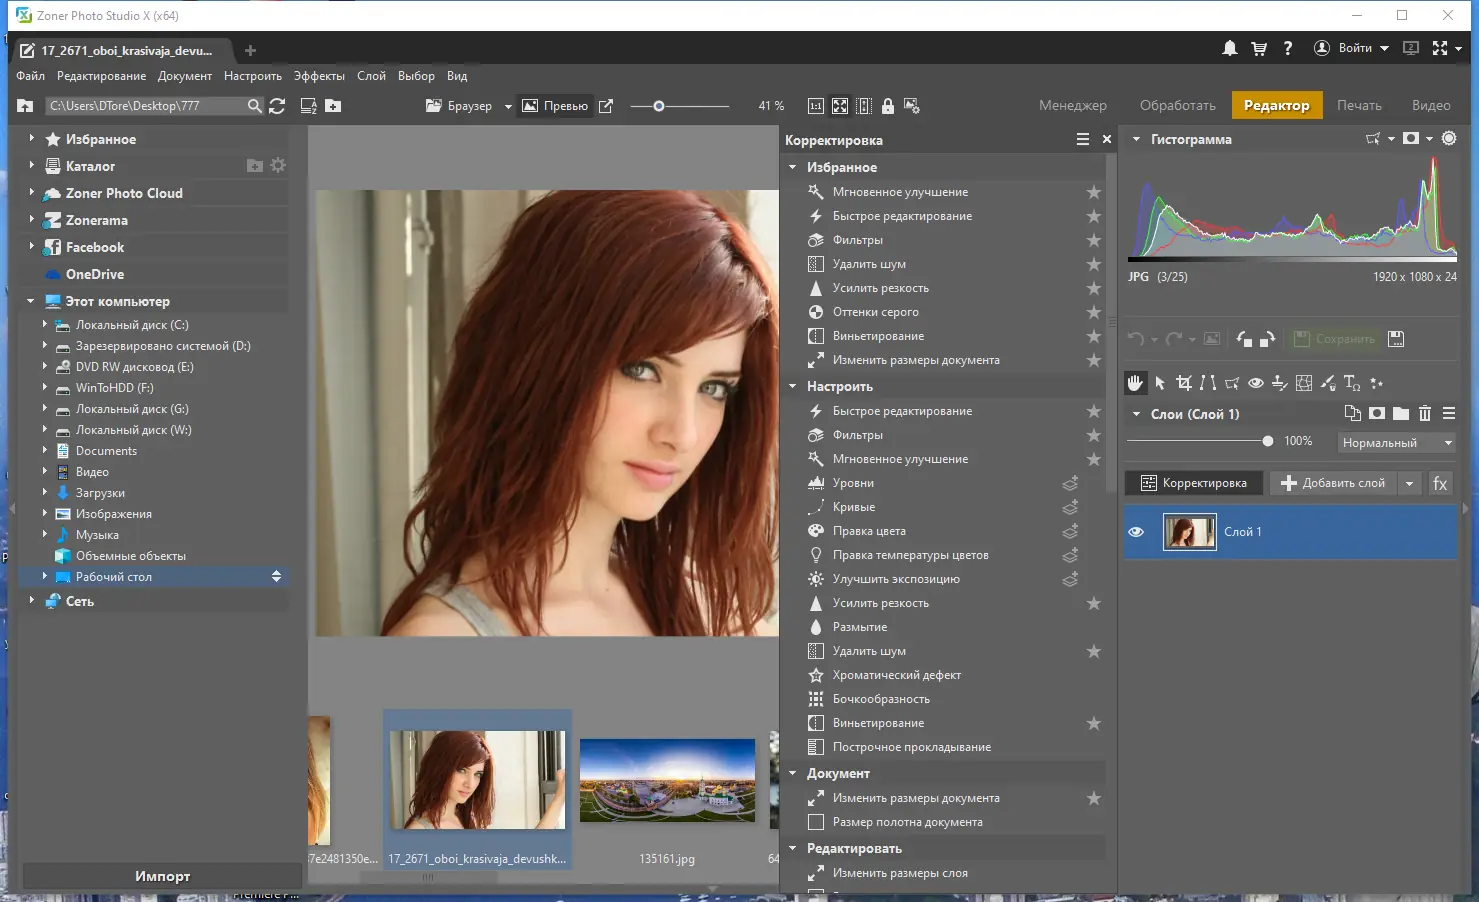
Task: Rotate the image left
Action: click(1244, 339)
